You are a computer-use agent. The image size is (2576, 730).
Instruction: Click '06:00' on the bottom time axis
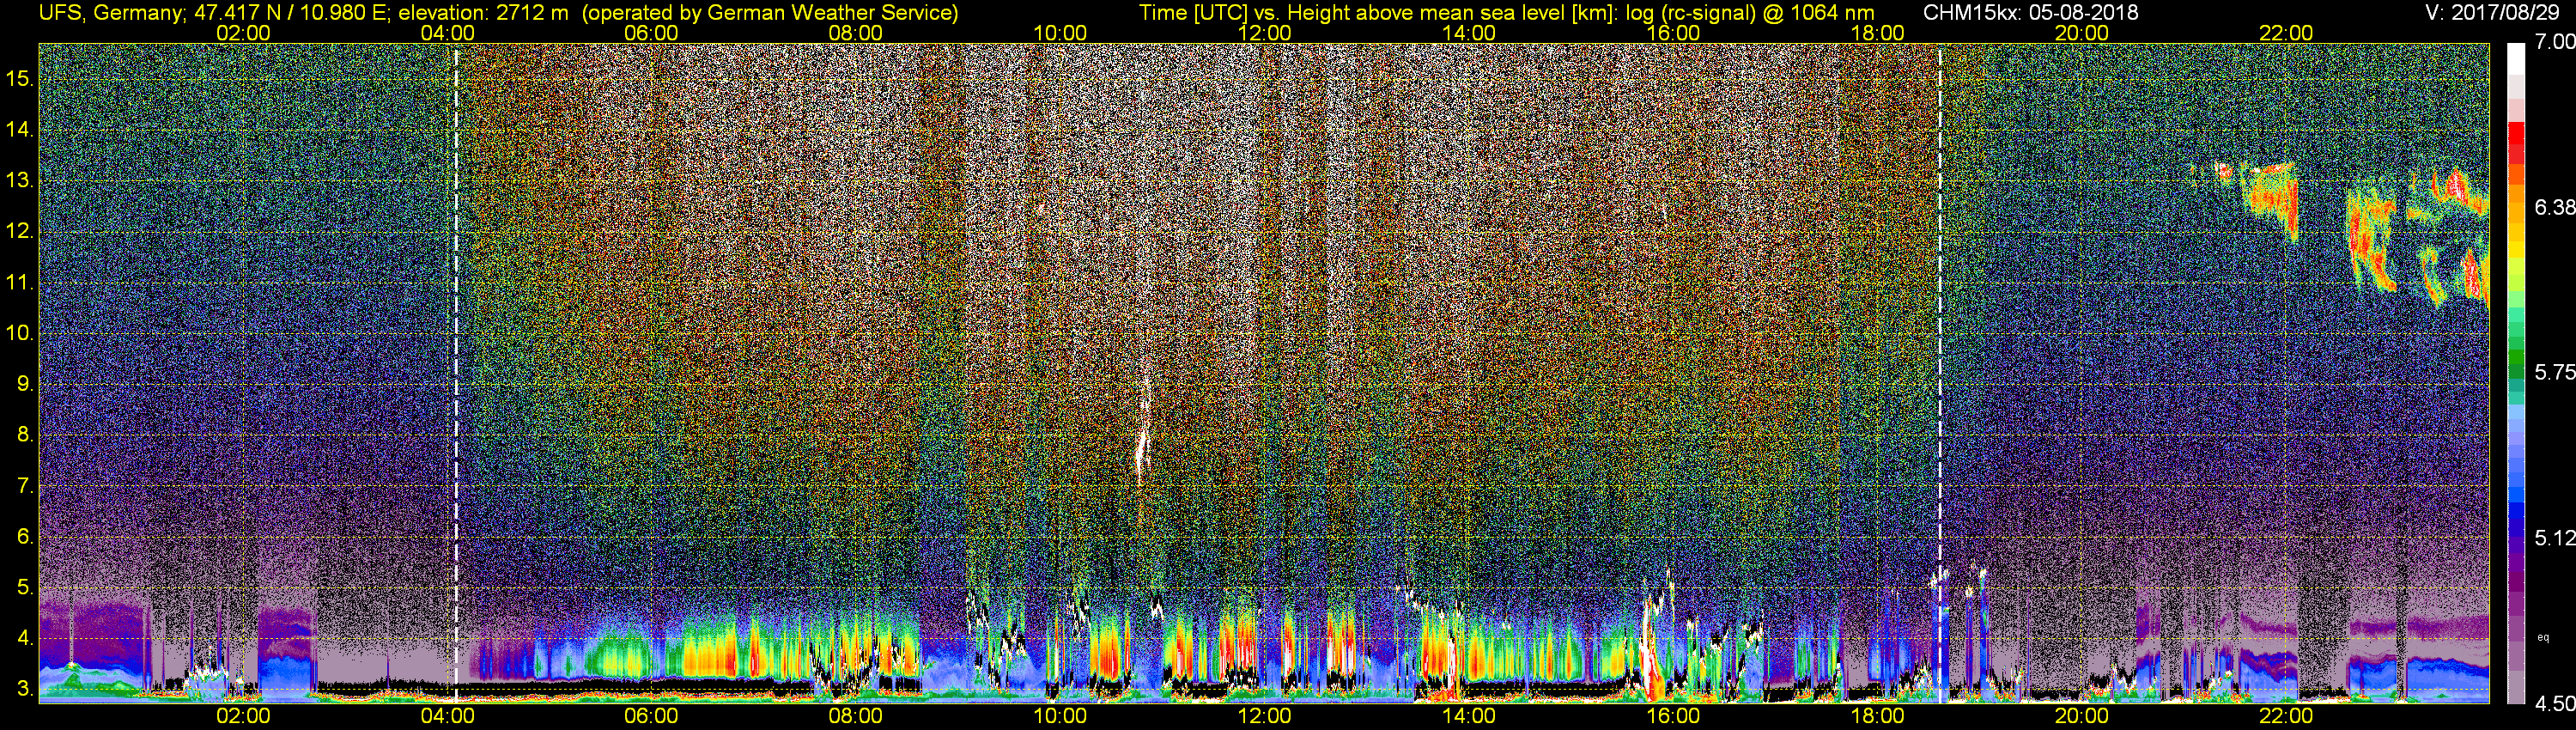click(651, 716)
